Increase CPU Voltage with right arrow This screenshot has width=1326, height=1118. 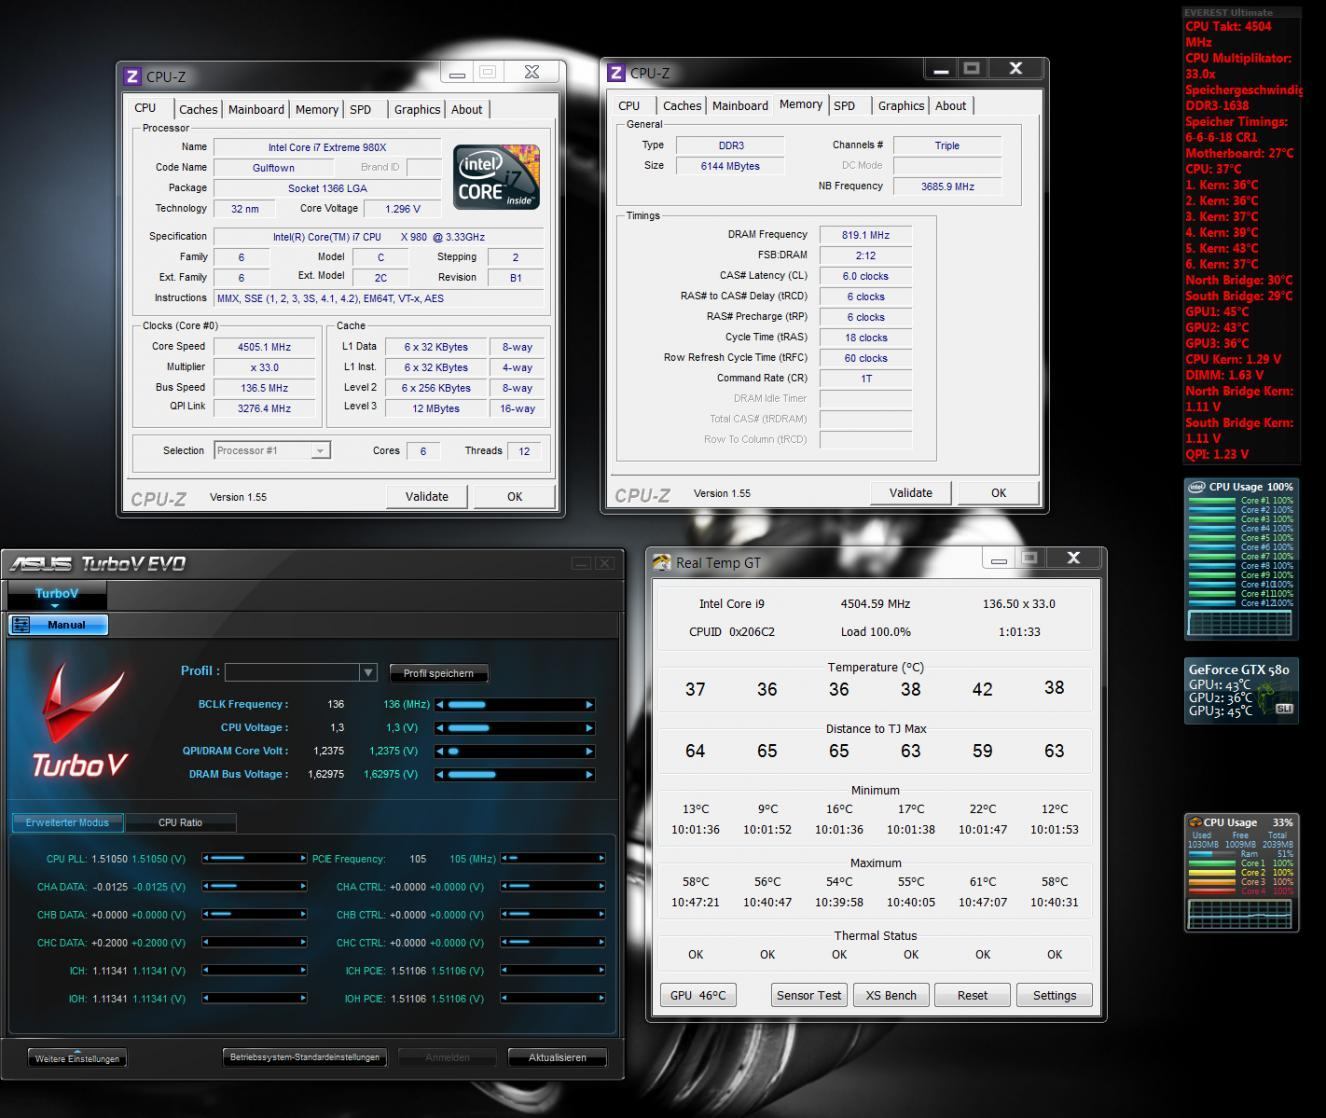589,728
